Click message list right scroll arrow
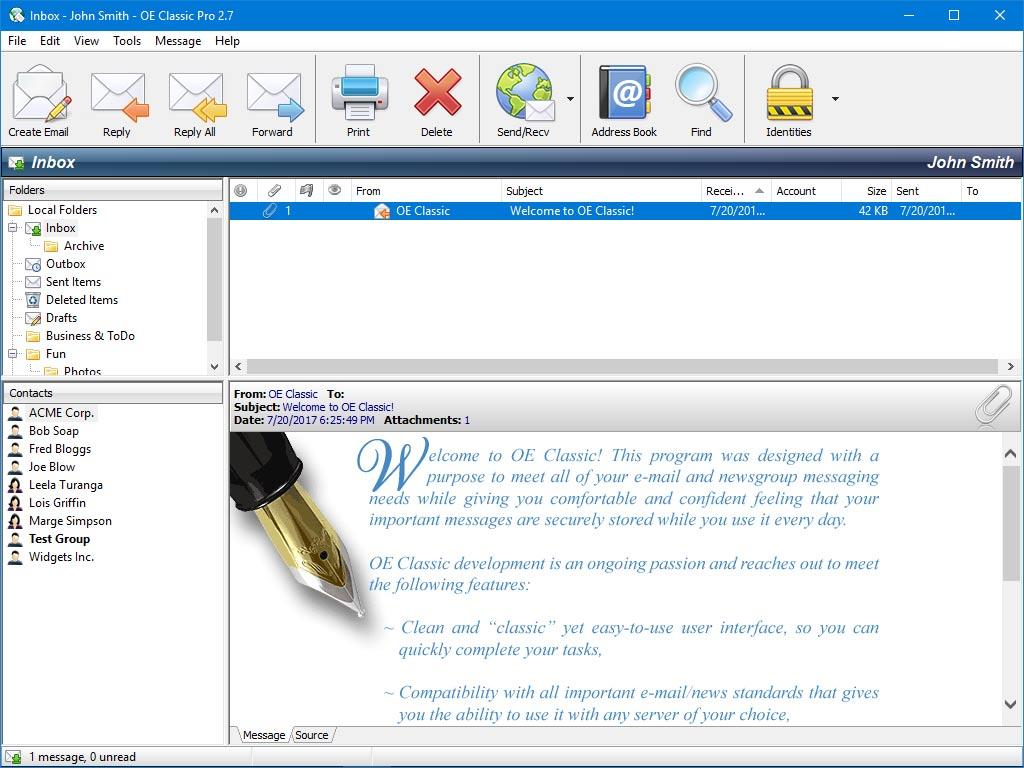 1010,366
